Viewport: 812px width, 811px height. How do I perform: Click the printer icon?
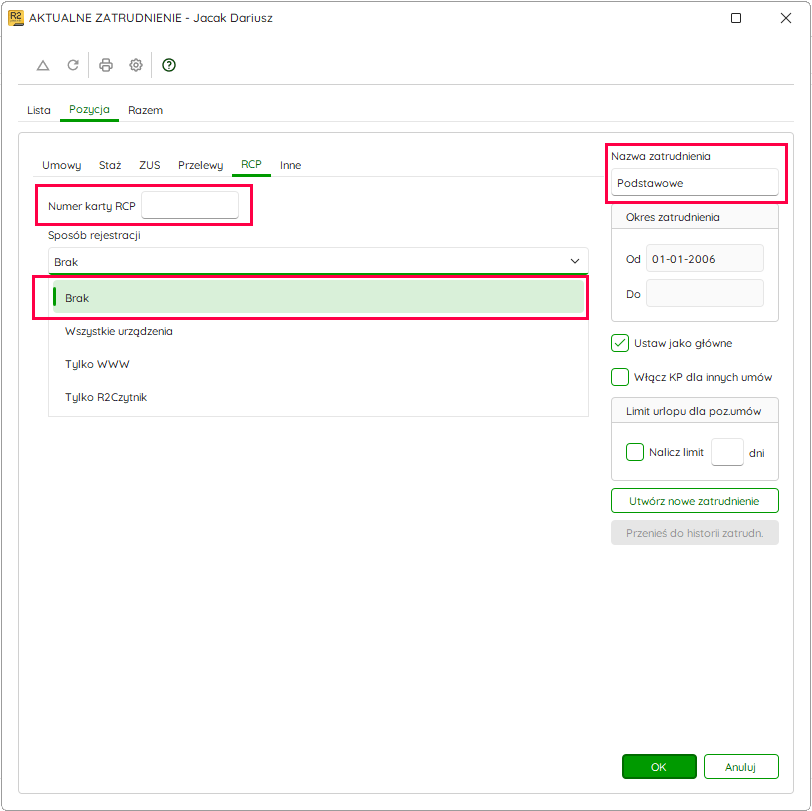[x=106, y=65]
